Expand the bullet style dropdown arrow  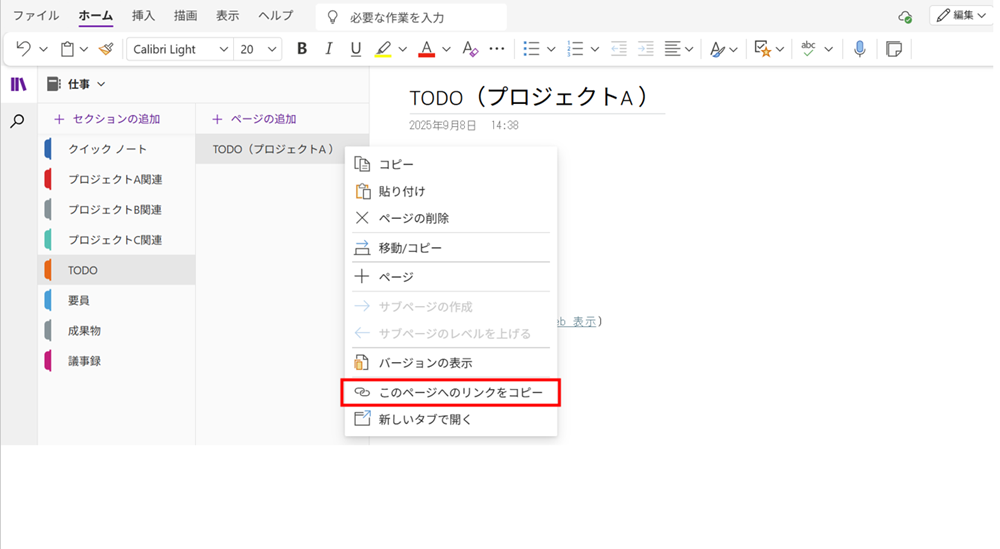(x=551, y=49)
